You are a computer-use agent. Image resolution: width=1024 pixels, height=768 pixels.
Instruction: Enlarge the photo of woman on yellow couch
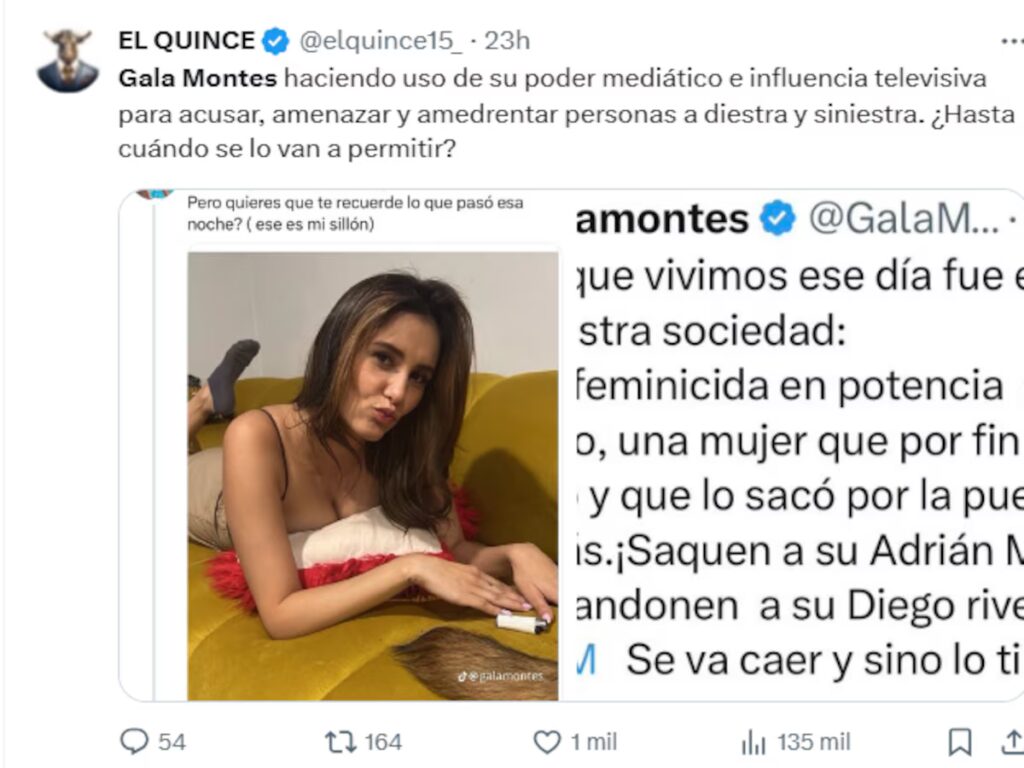coord(373,476)
